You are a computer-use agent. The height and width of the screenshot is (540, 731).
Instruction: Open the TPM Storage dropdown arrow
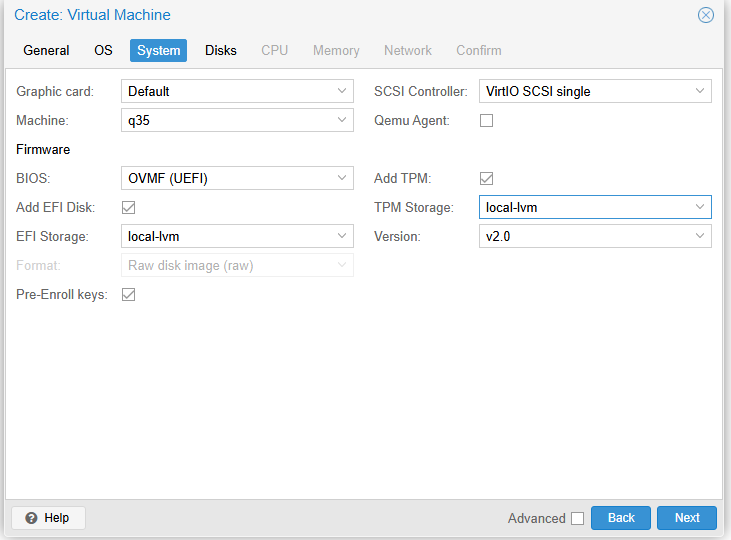699,208
